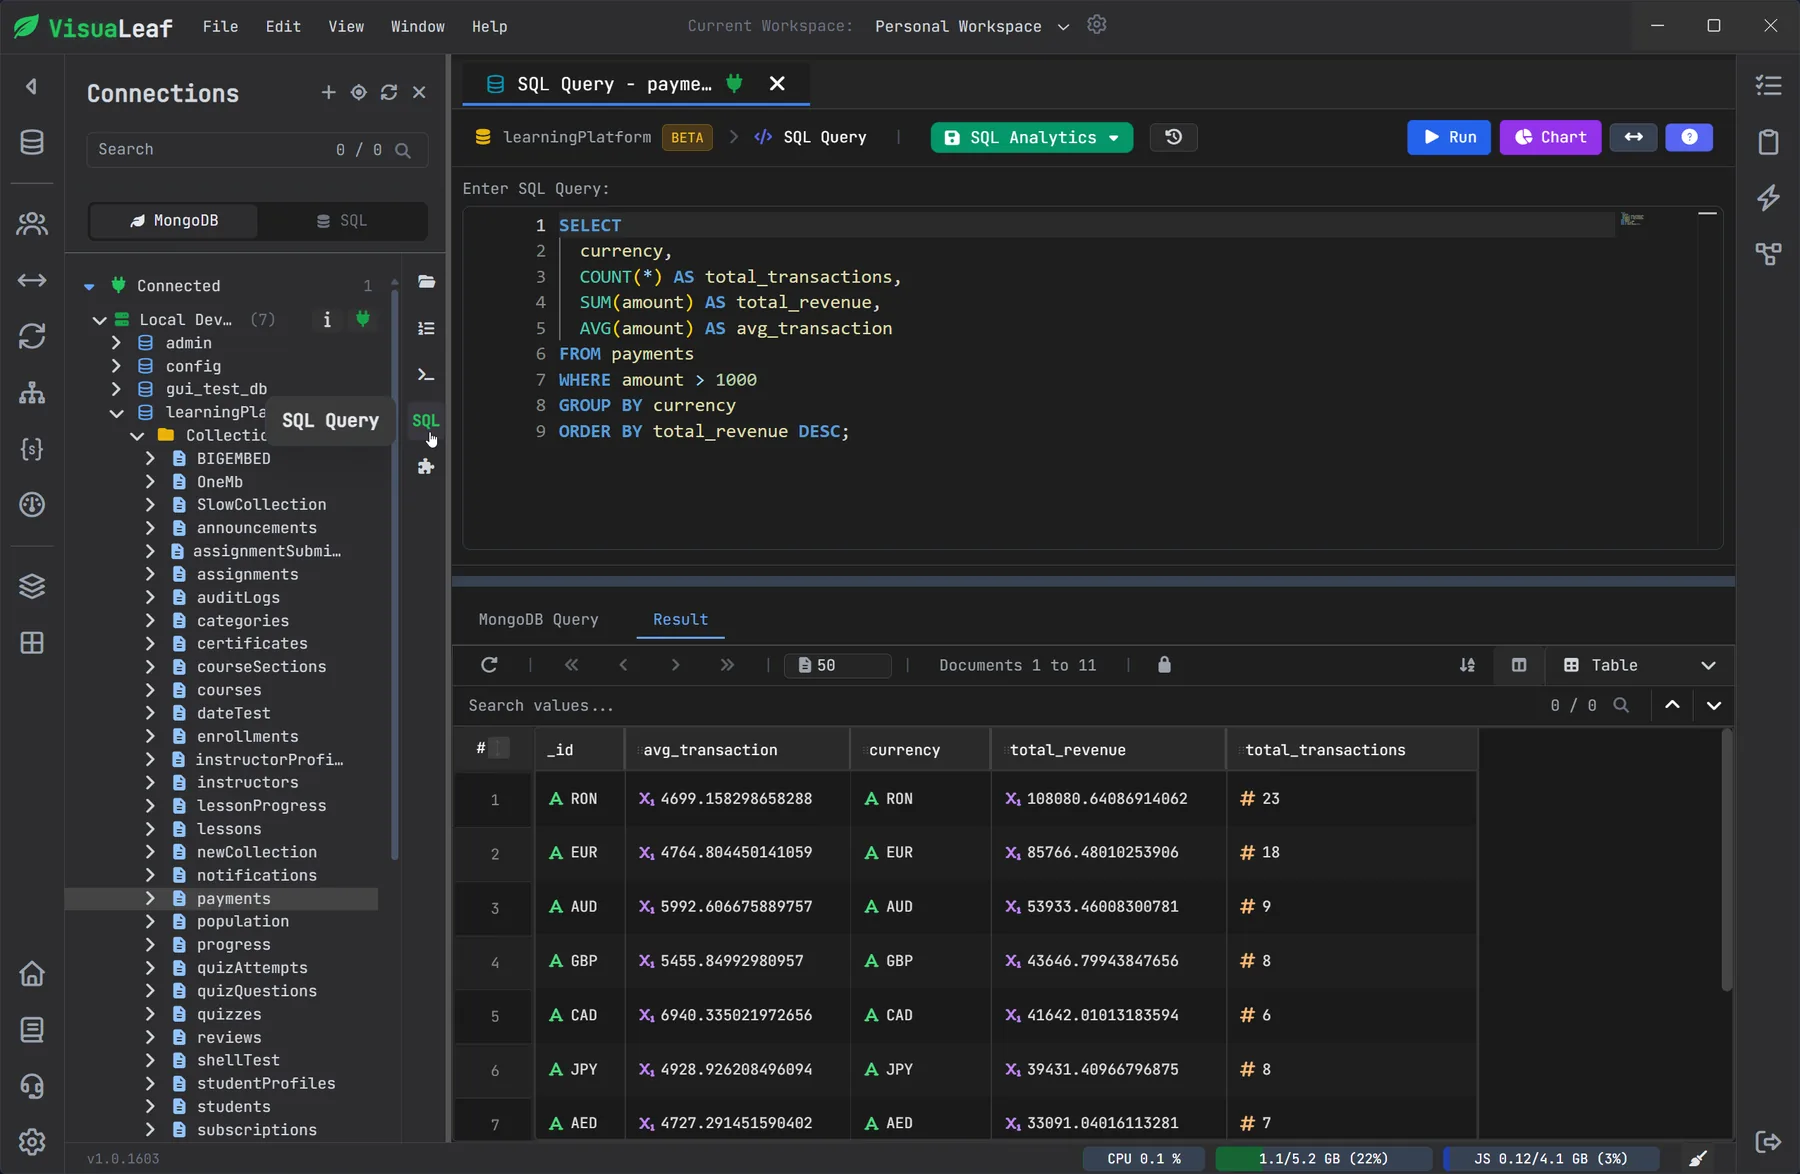Open the Edit menu
The width and height of the screenshot is (1800, 1174).
(x=283, y=26)
